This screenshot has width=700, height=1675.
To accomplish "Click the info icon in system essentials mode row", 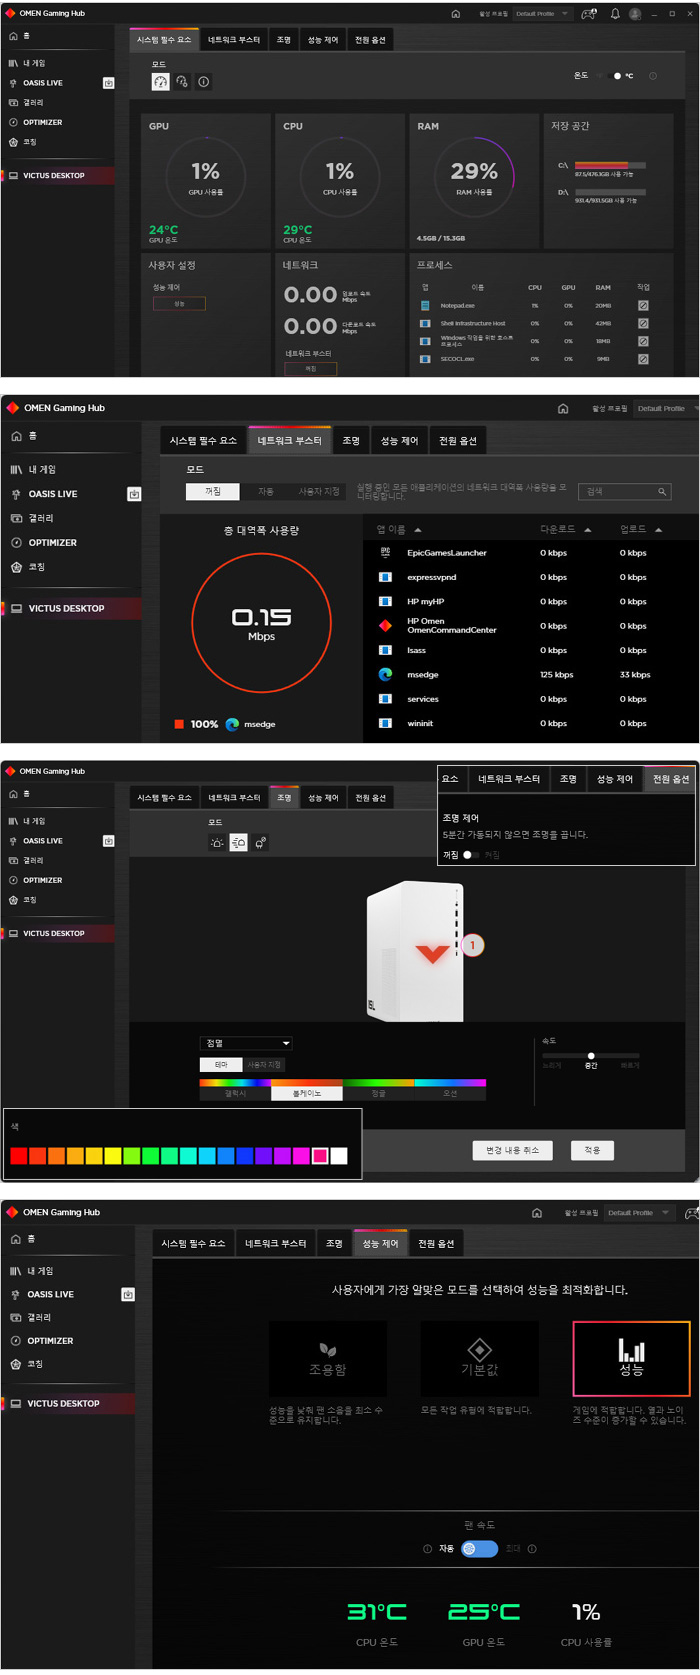I will (204, 82).
